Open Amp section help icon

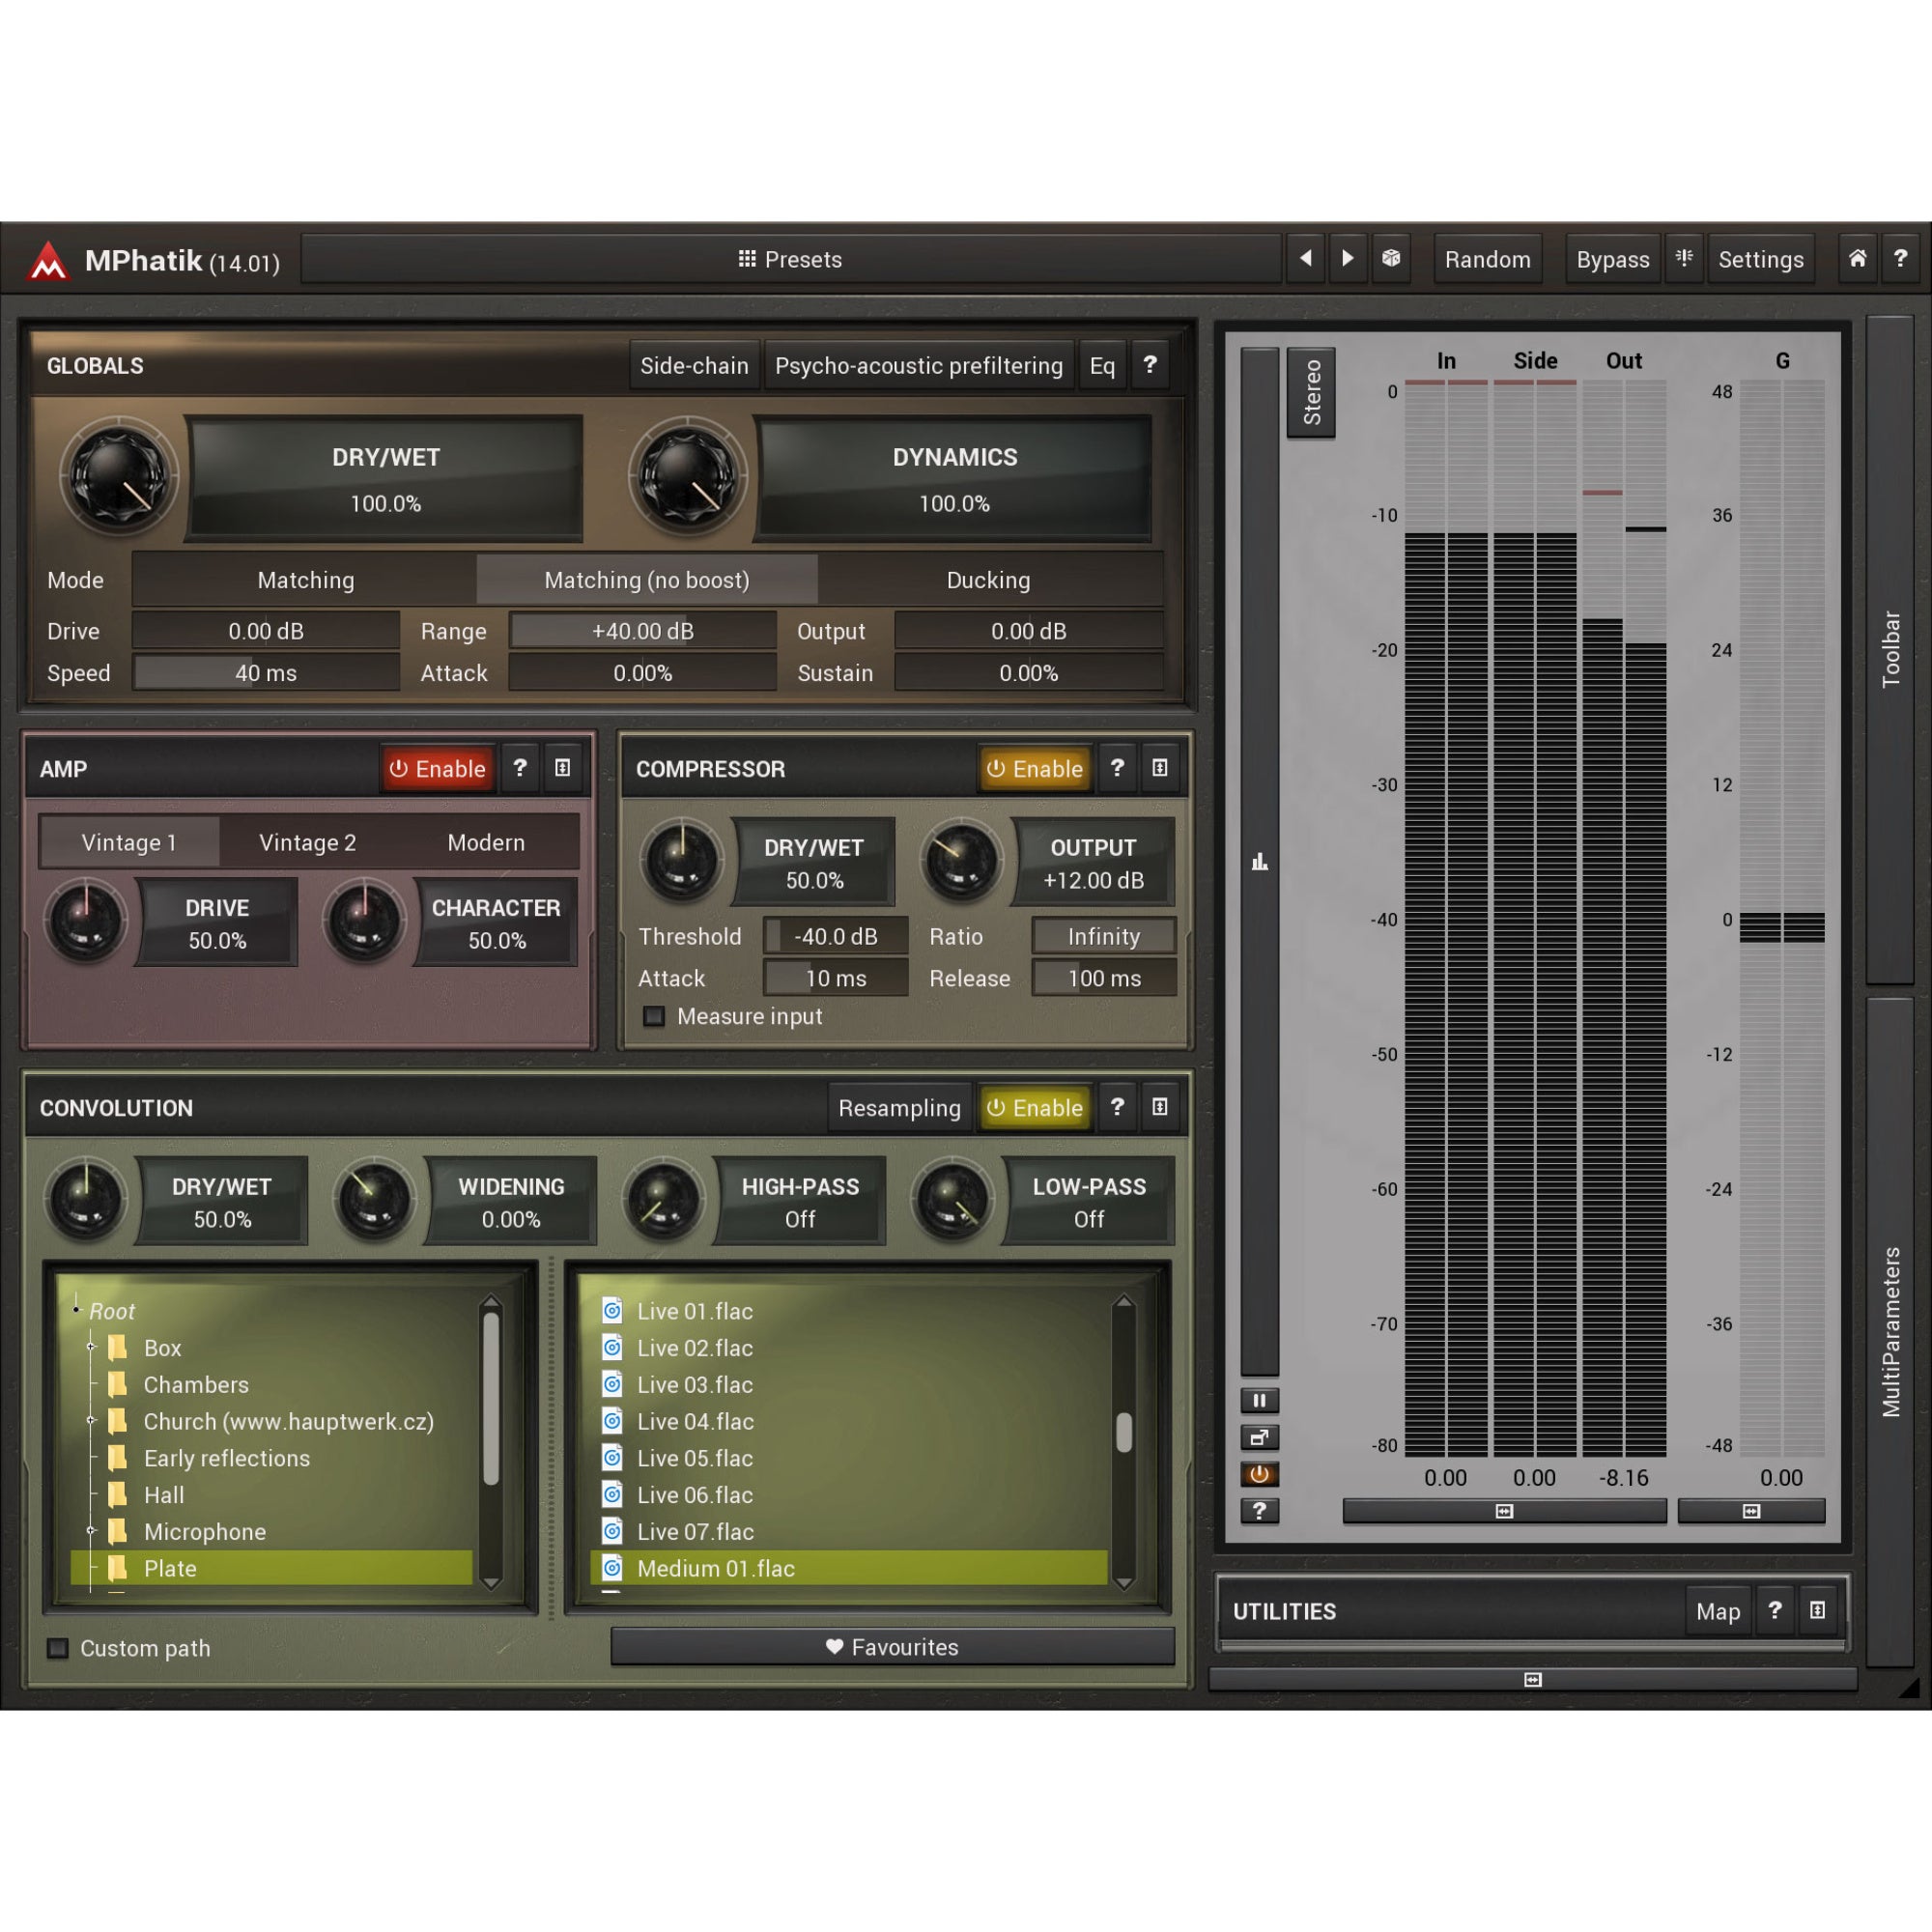520,768
